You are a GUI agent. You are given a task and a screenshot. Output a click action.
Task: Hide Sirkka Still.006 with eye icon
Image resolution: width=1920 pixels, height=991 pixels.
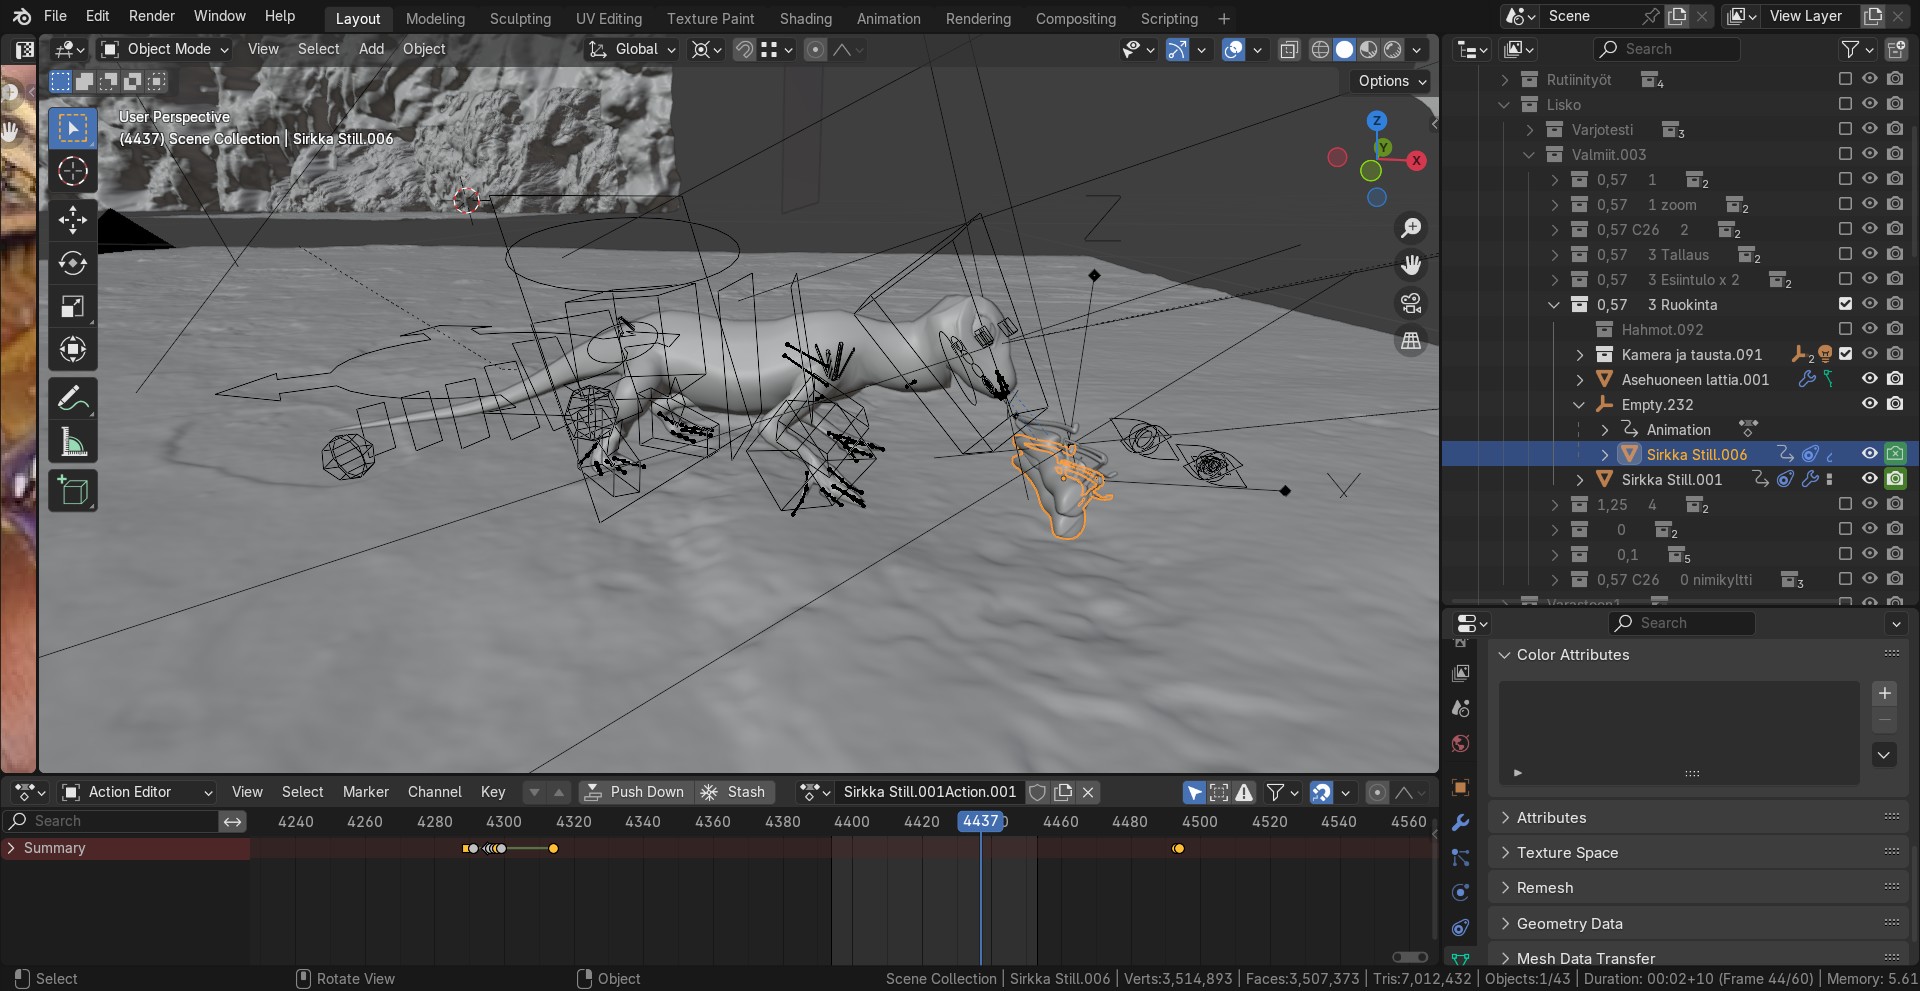point(1869,454)
